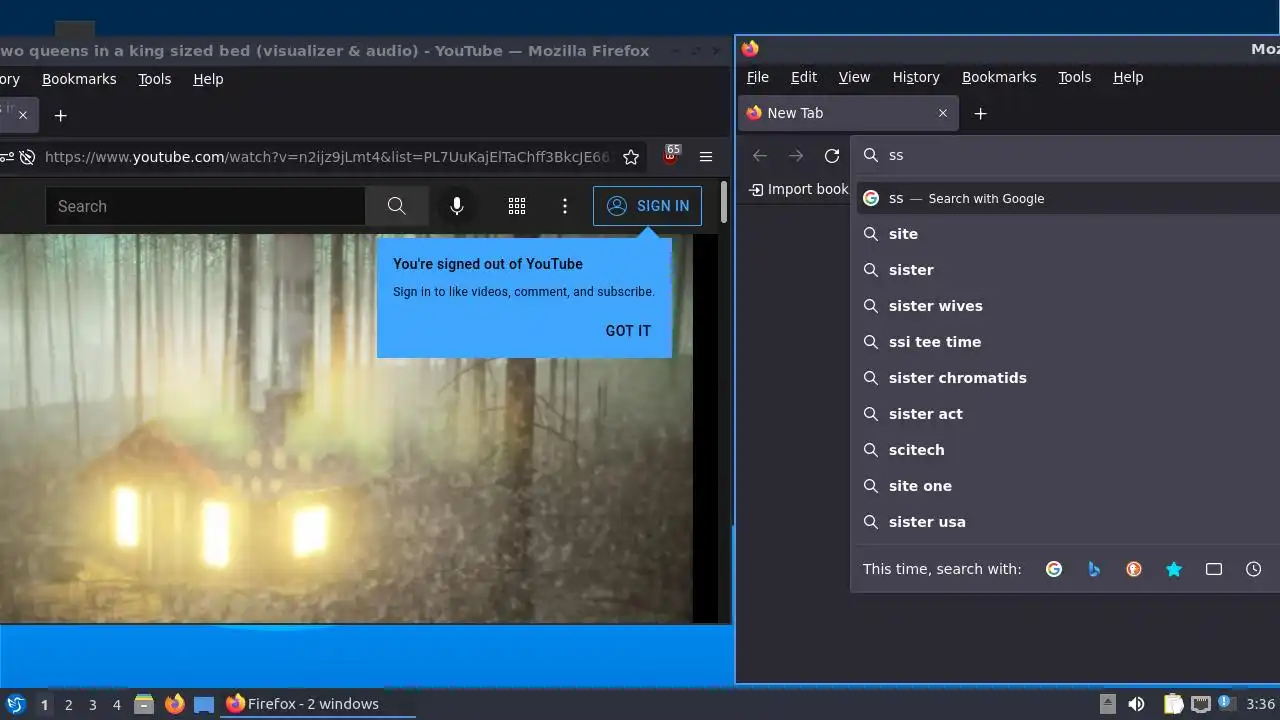1280x720 pixels.
Task: Open Help menu in YouTube Firefox window
Action: coord(208,79)
